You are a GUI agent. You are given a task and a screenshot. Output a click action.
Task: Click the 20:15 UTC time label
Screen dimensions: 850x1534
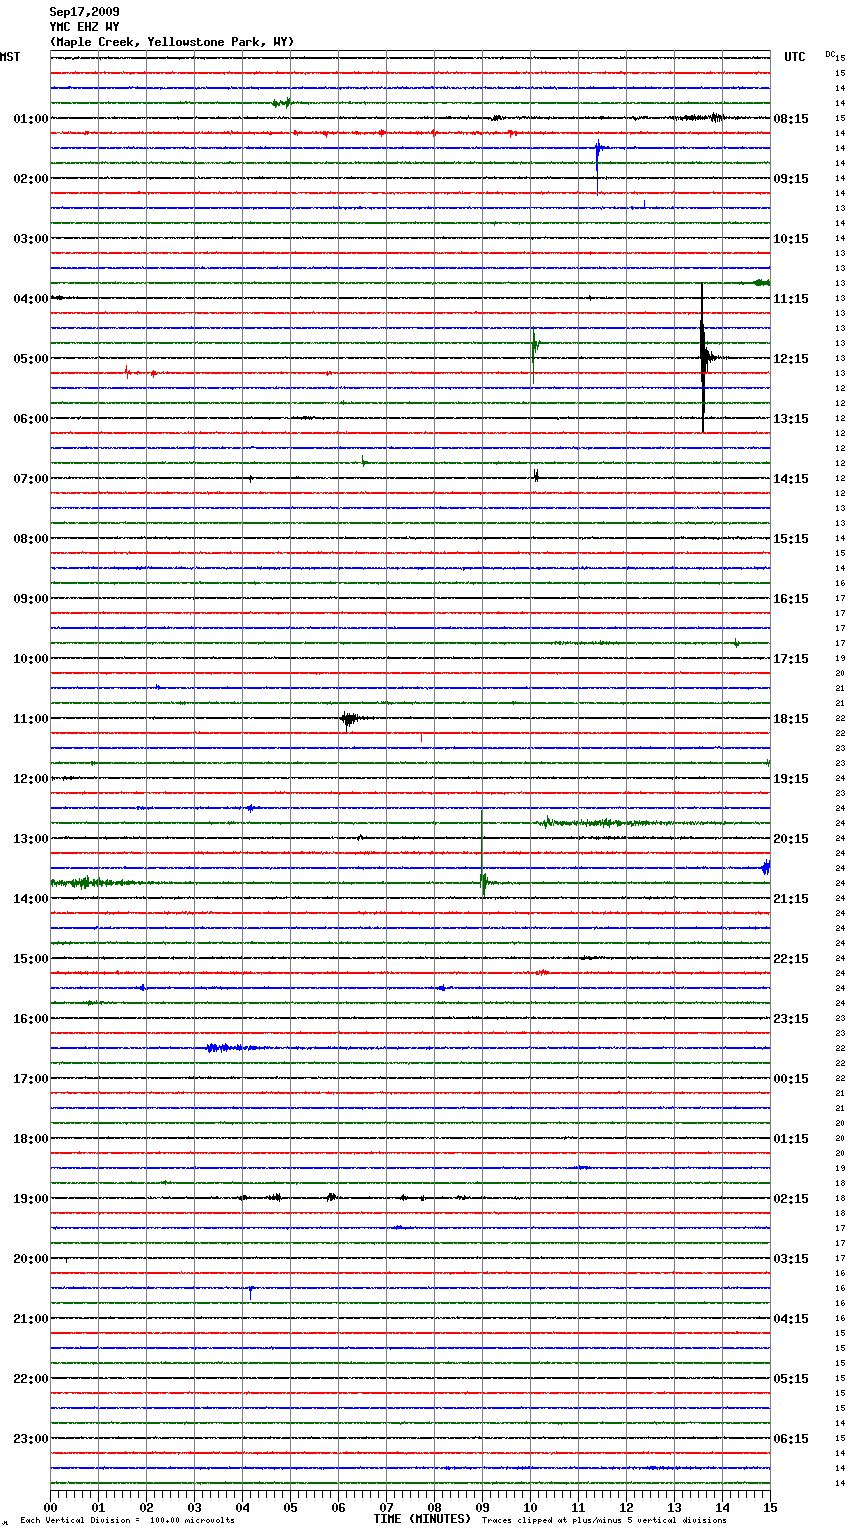(x=791, y=839)
